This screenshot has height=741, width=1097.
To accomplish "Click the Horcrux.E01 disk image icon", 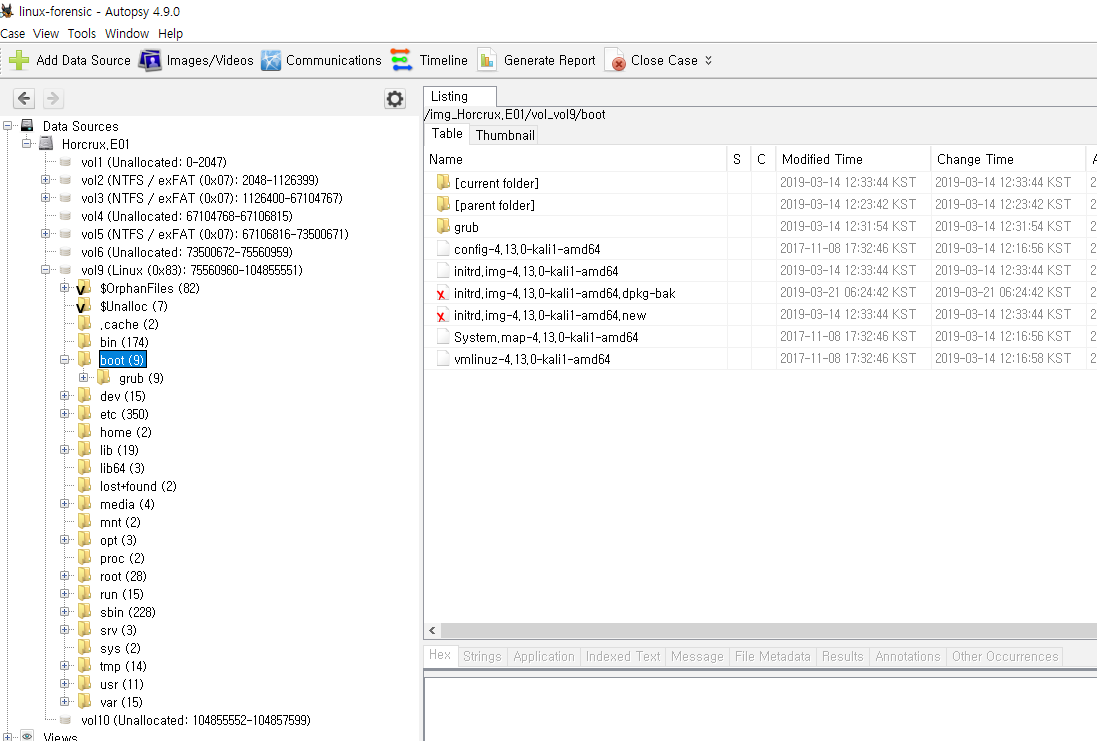I will (46, 143).
